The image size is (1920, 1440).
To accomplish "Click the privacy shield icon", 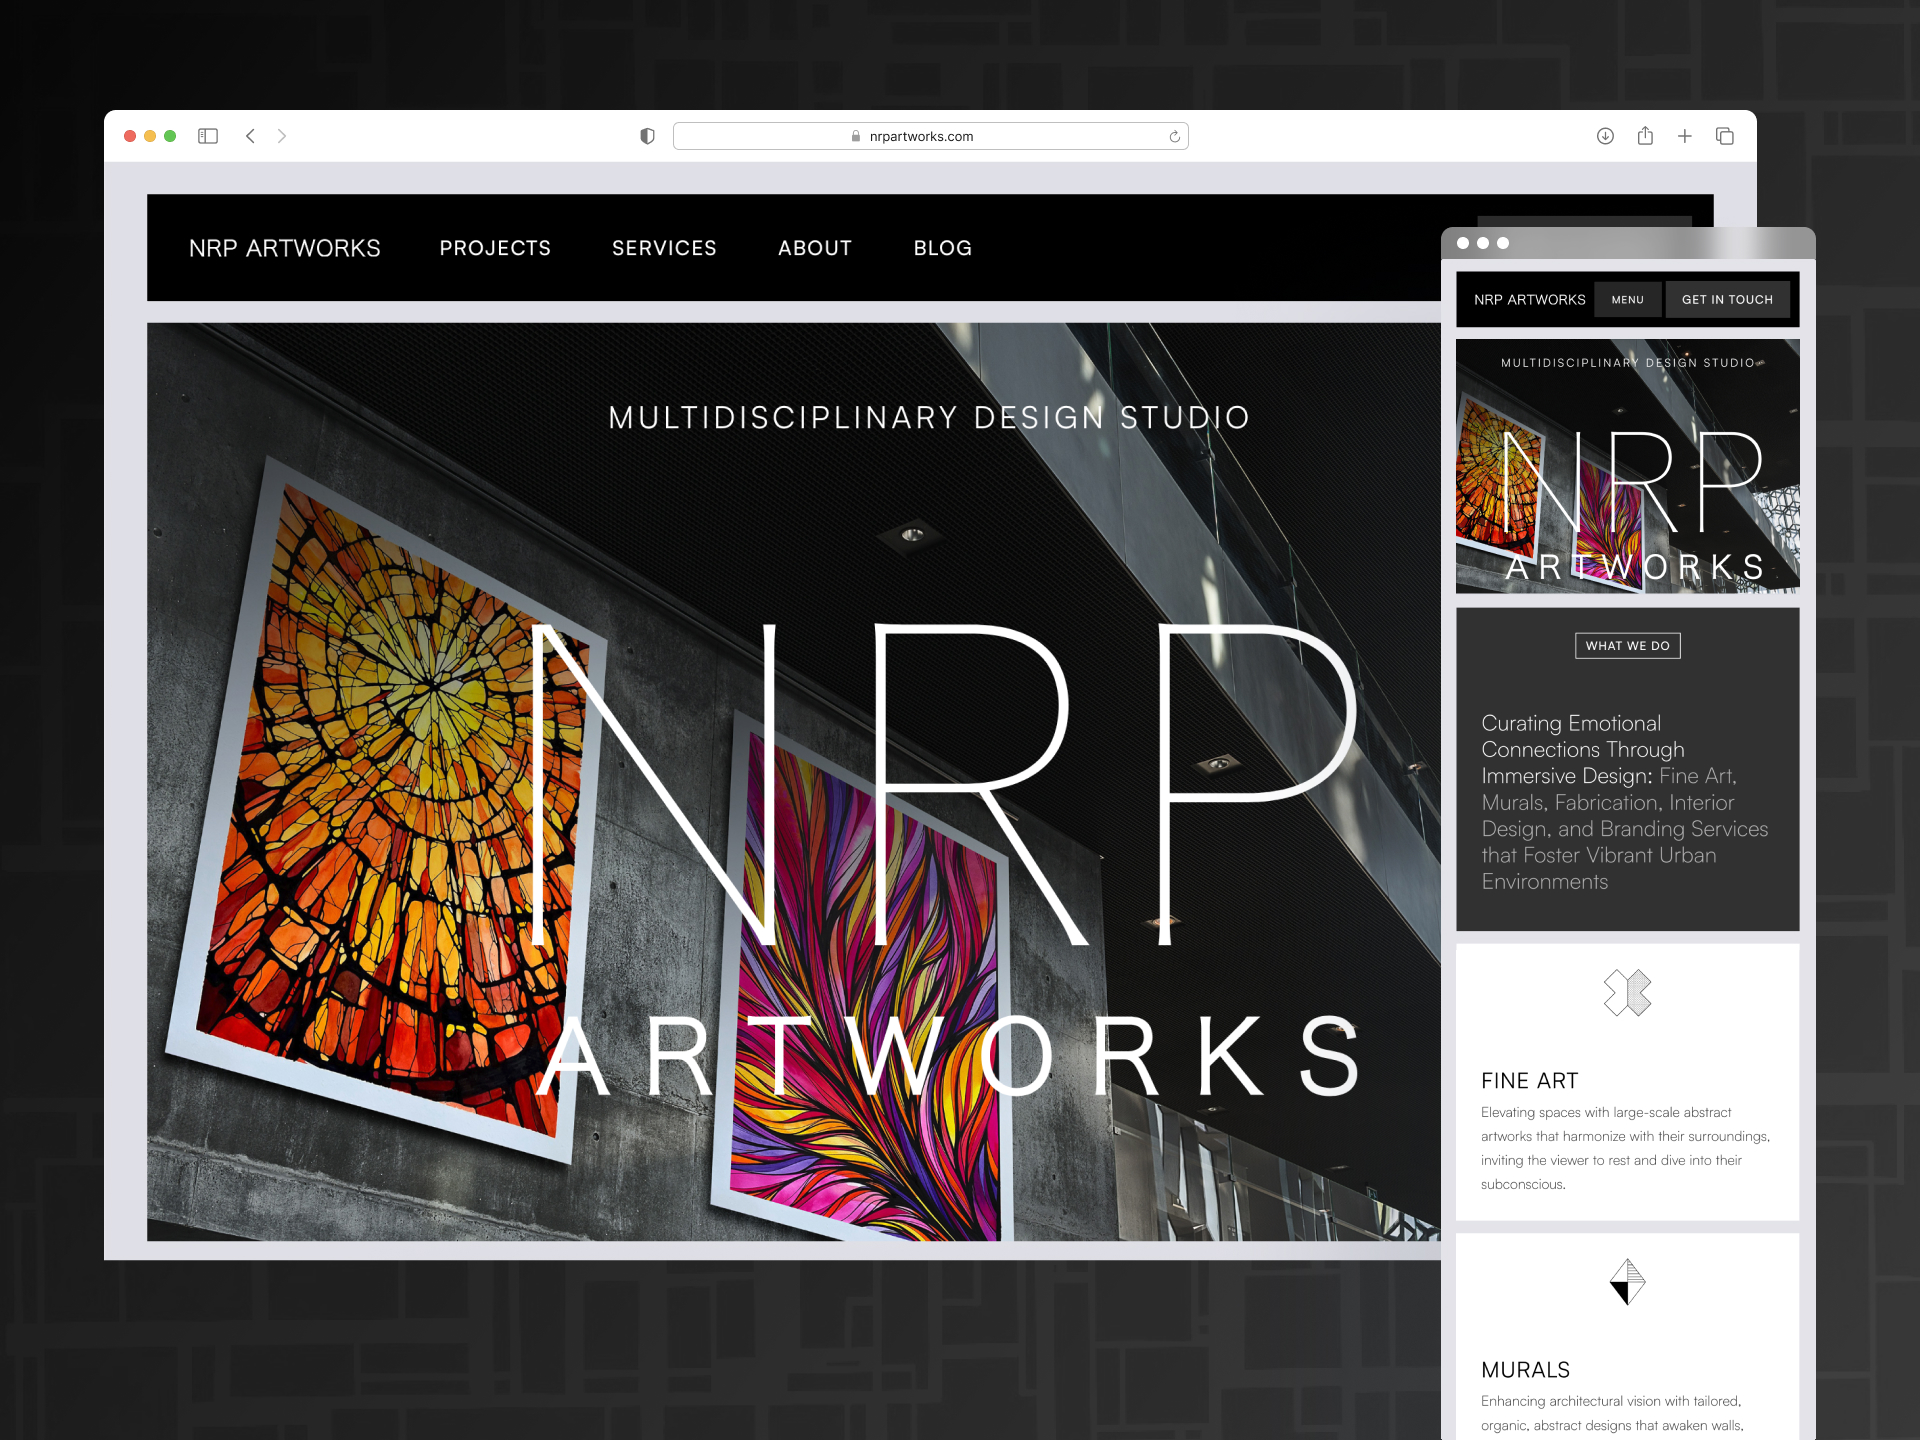I will coord(648,135).
